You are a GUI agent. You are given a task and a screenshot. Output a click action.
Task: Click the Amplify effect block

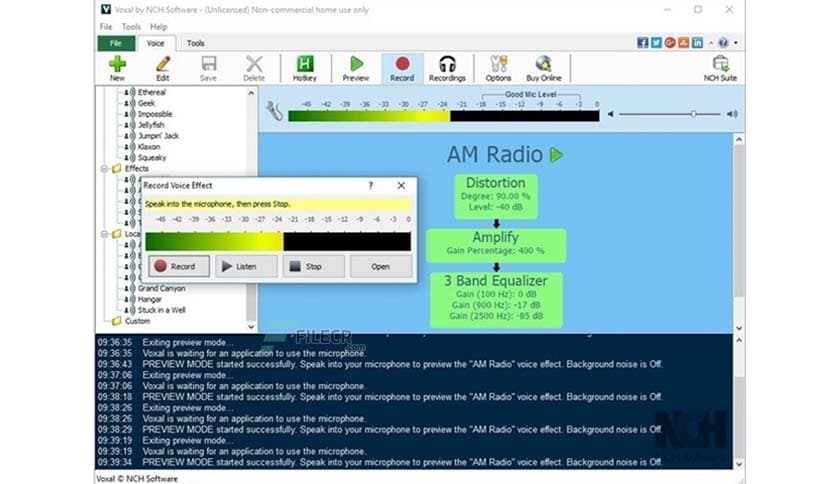point(496,245)
